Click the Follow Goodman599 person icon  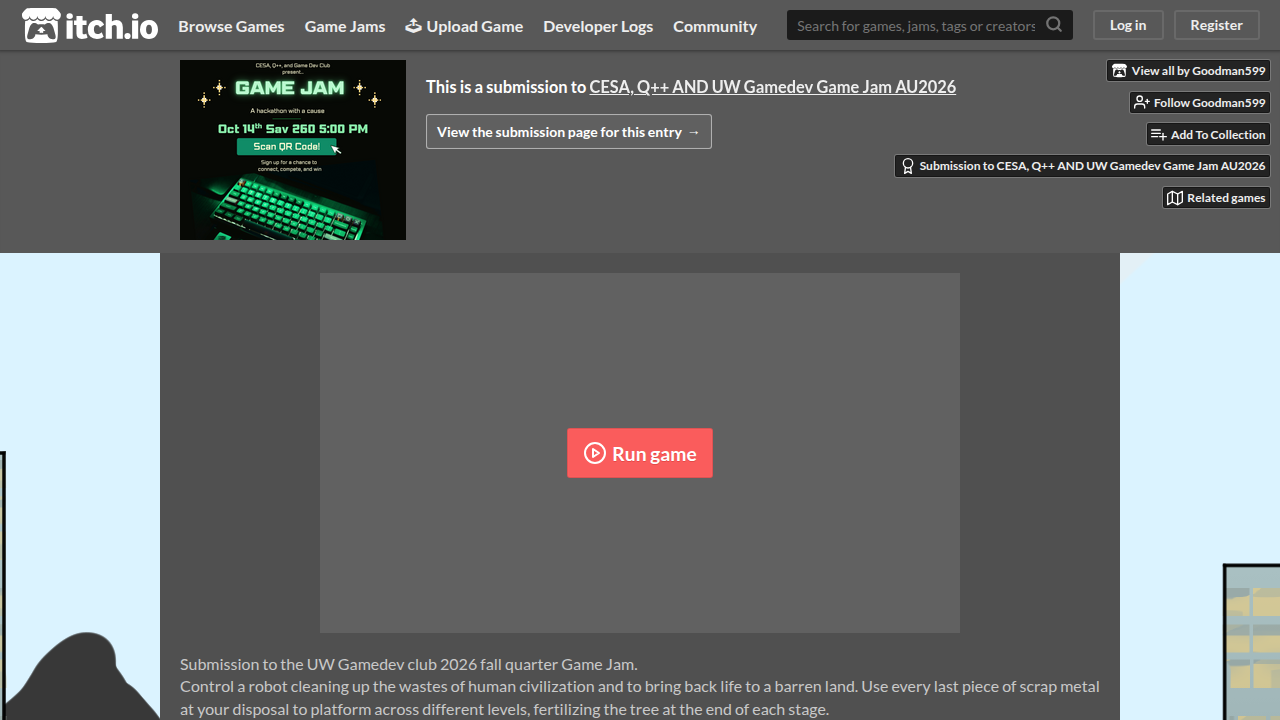[1141, 103]
